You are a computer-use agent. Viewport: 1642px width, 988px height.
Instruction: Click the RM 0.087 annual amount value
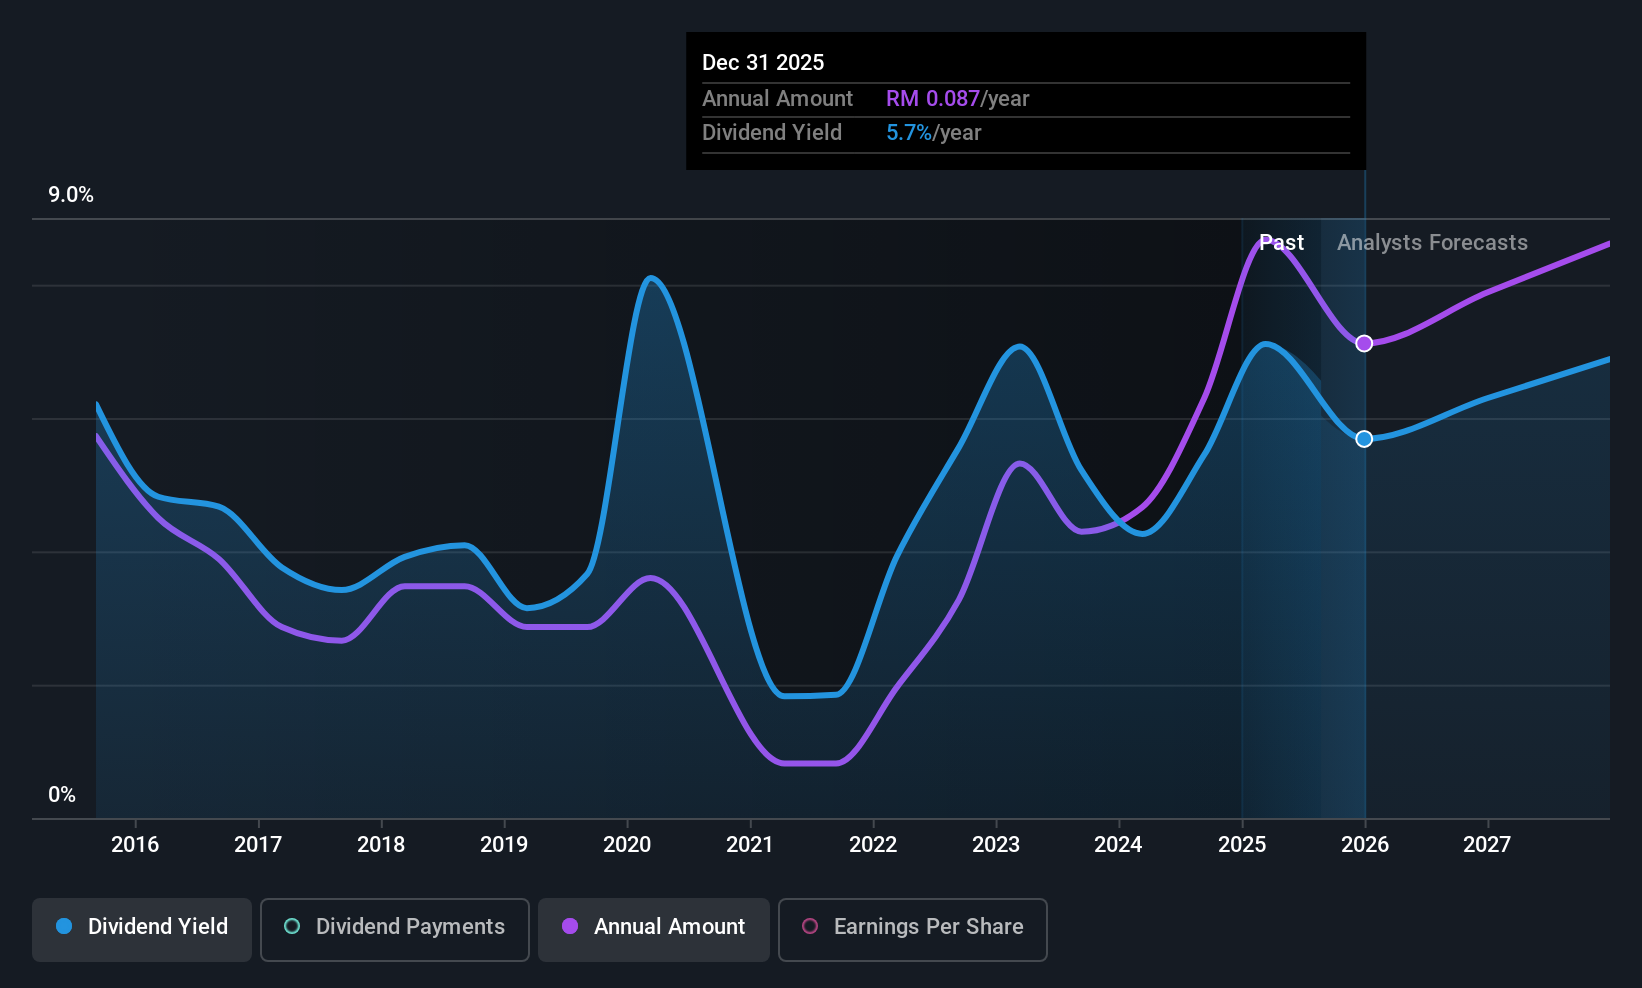coord(933,99)
